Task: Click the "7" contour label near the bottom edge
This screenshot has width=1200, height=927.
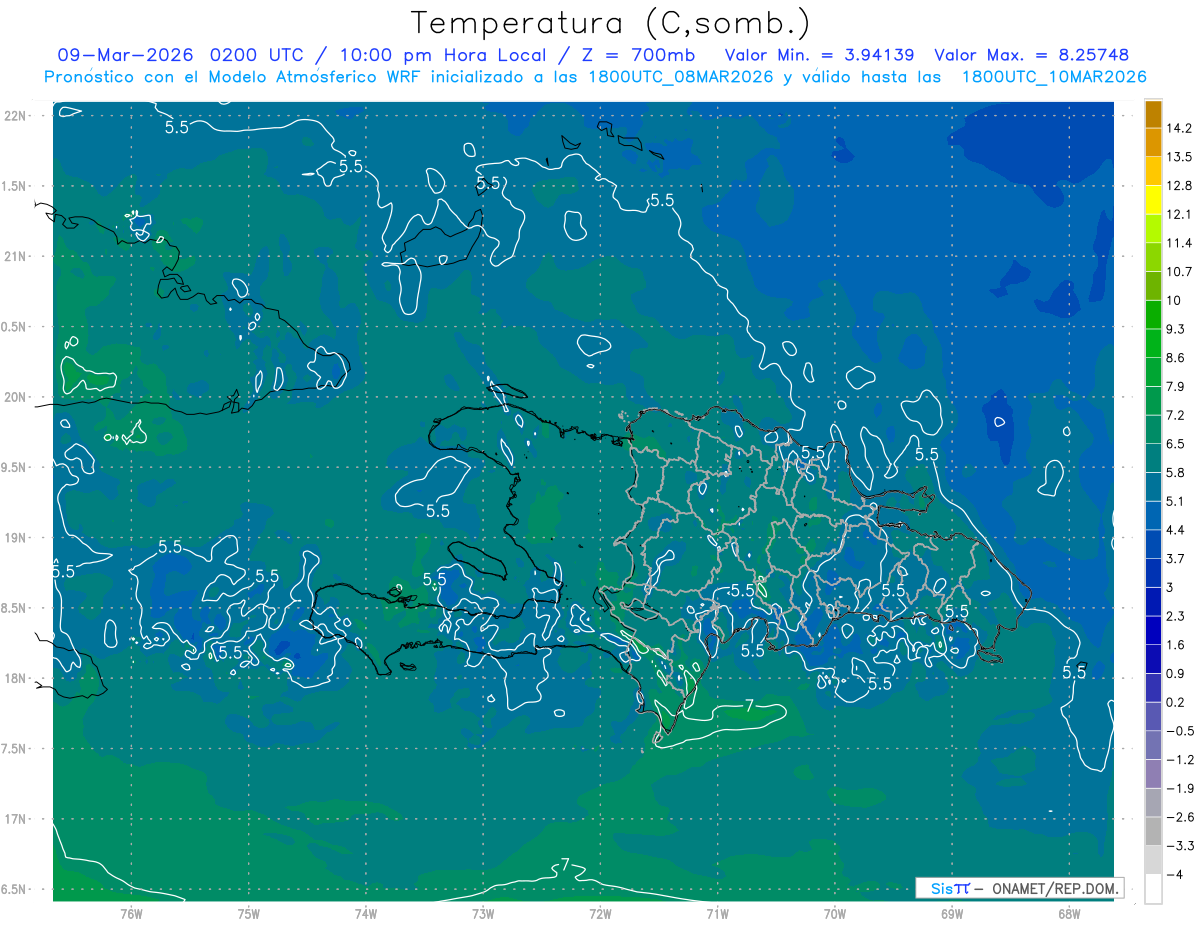Action: point(565,865)
